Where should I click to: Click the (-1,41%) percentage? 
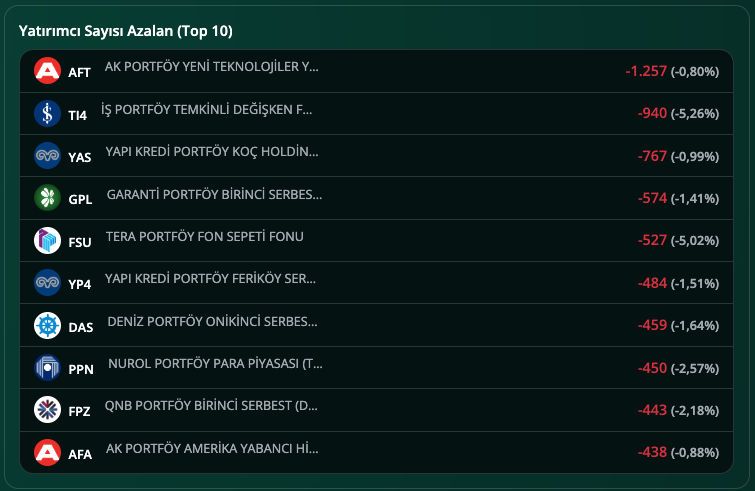[695, 199]
